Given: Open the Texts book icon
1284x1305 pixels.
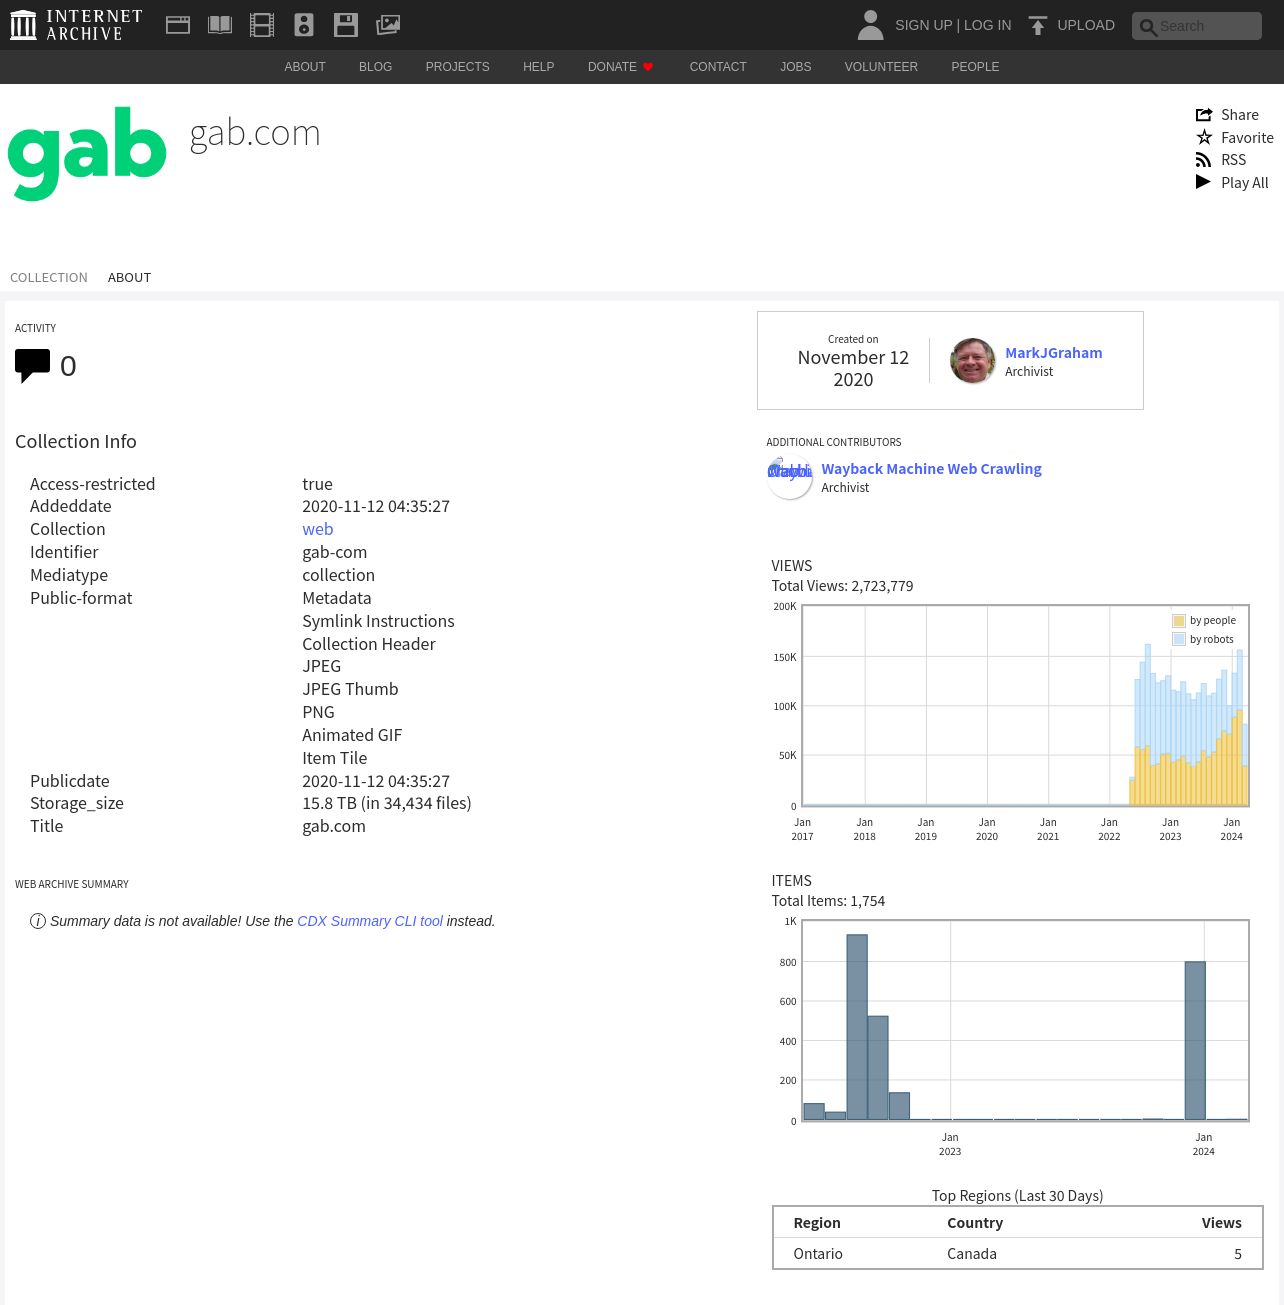Looking at the screenshot, I should pos(220,25).
